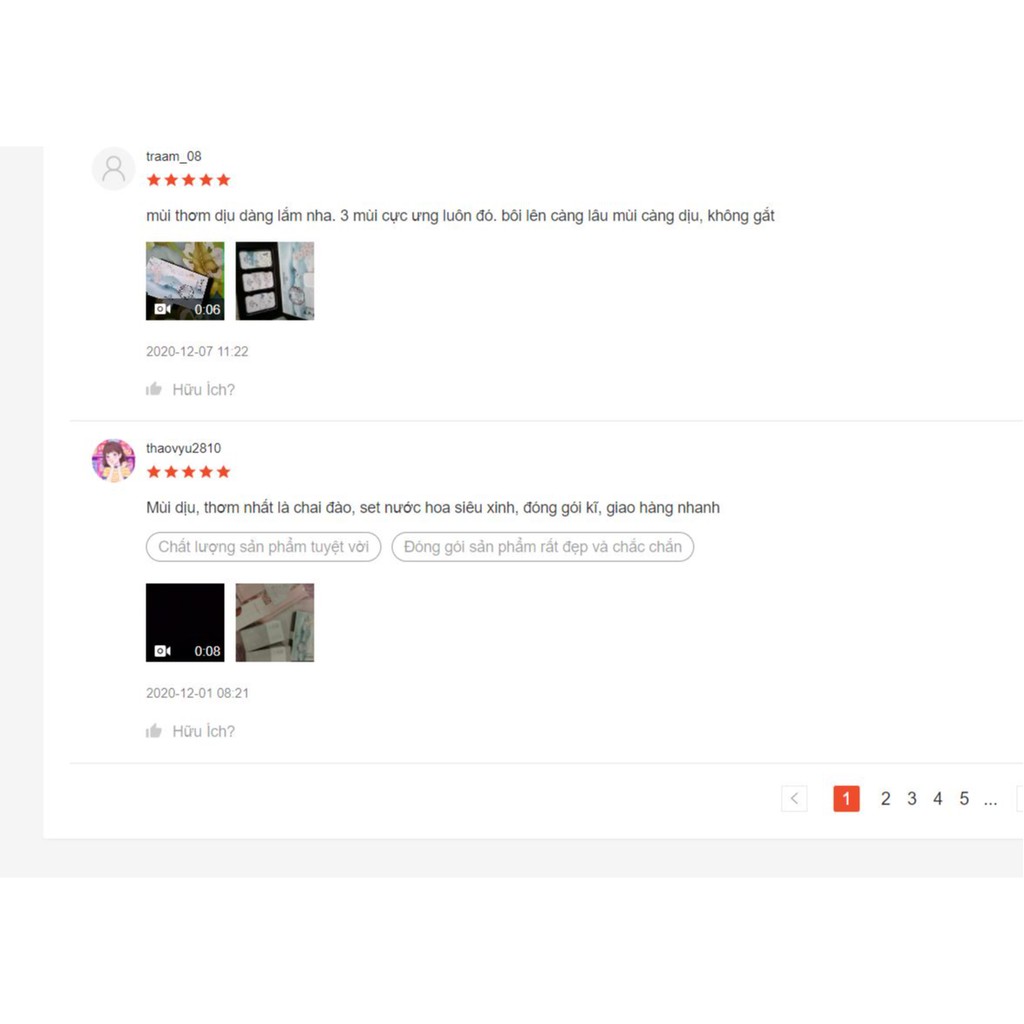
Task: Open thaovyu2810's profile avatar
Action: [114, 460]
